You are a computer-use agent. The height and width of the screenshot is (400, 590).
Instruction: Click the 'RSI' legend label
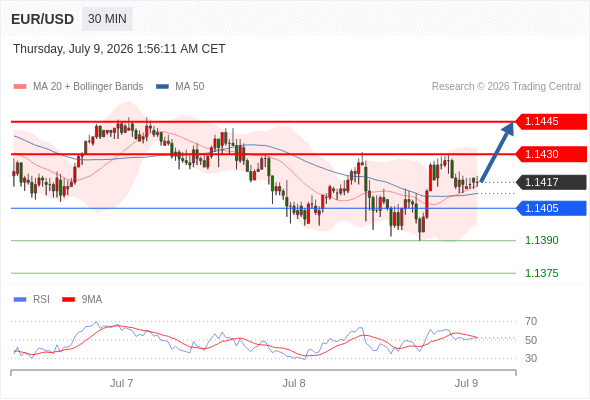pos(41,300)
